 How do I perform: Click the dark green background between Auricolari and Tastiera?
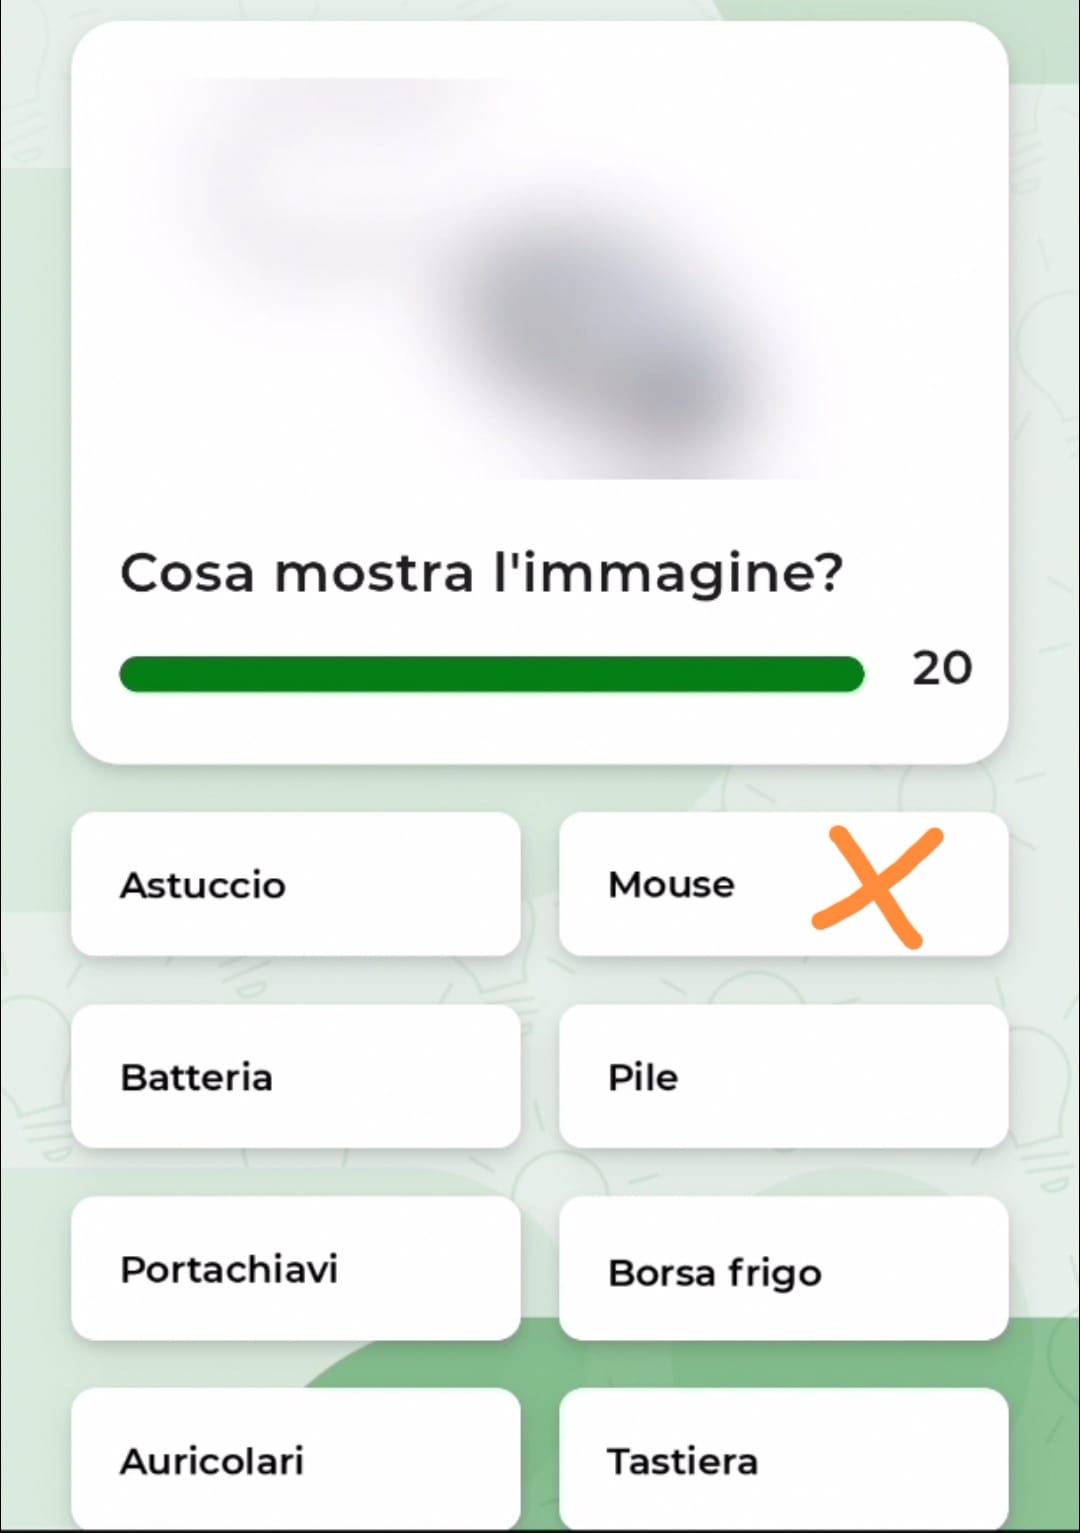[540, 1460]
